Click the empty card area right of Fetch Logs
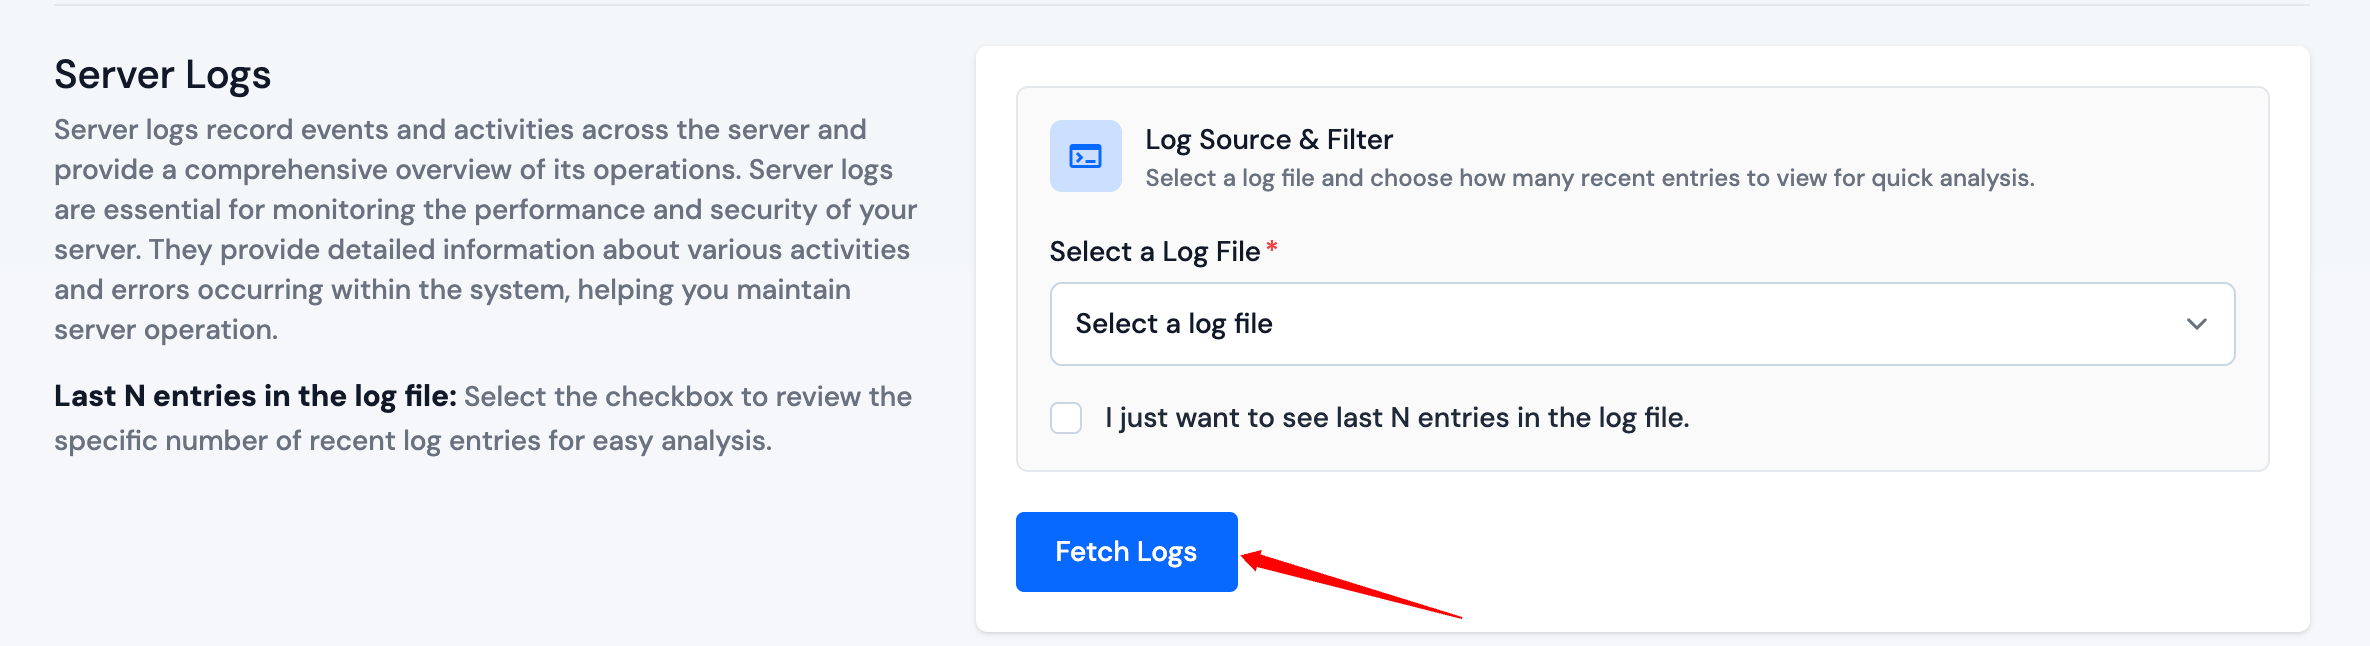This screenshot has width=2370, height=646. coord(1800,552)
